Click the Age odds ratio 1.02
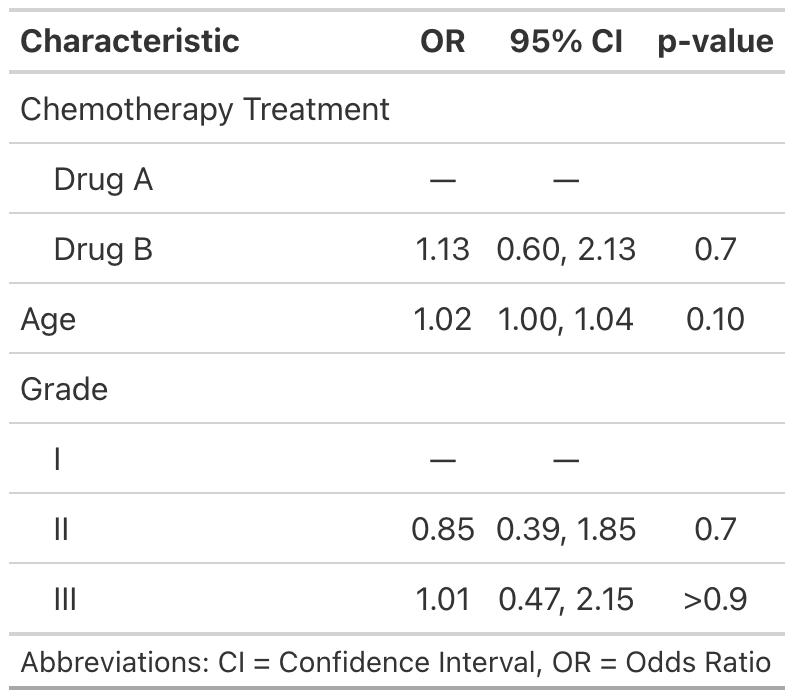This screenshot has width=794, height=698. point(442,319)
